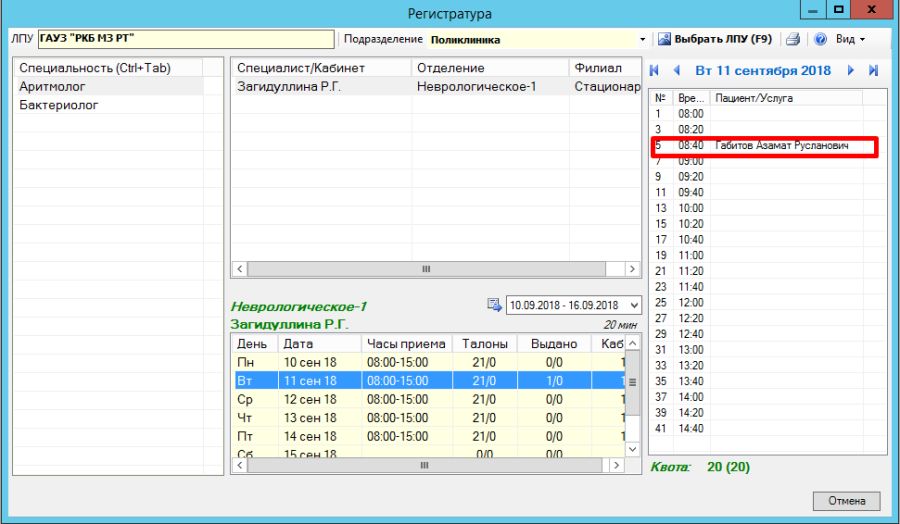This screenshot has height=524, width=900.
Task: Click the Пациент/Услуга column header
Action: [x=786, y=98]
